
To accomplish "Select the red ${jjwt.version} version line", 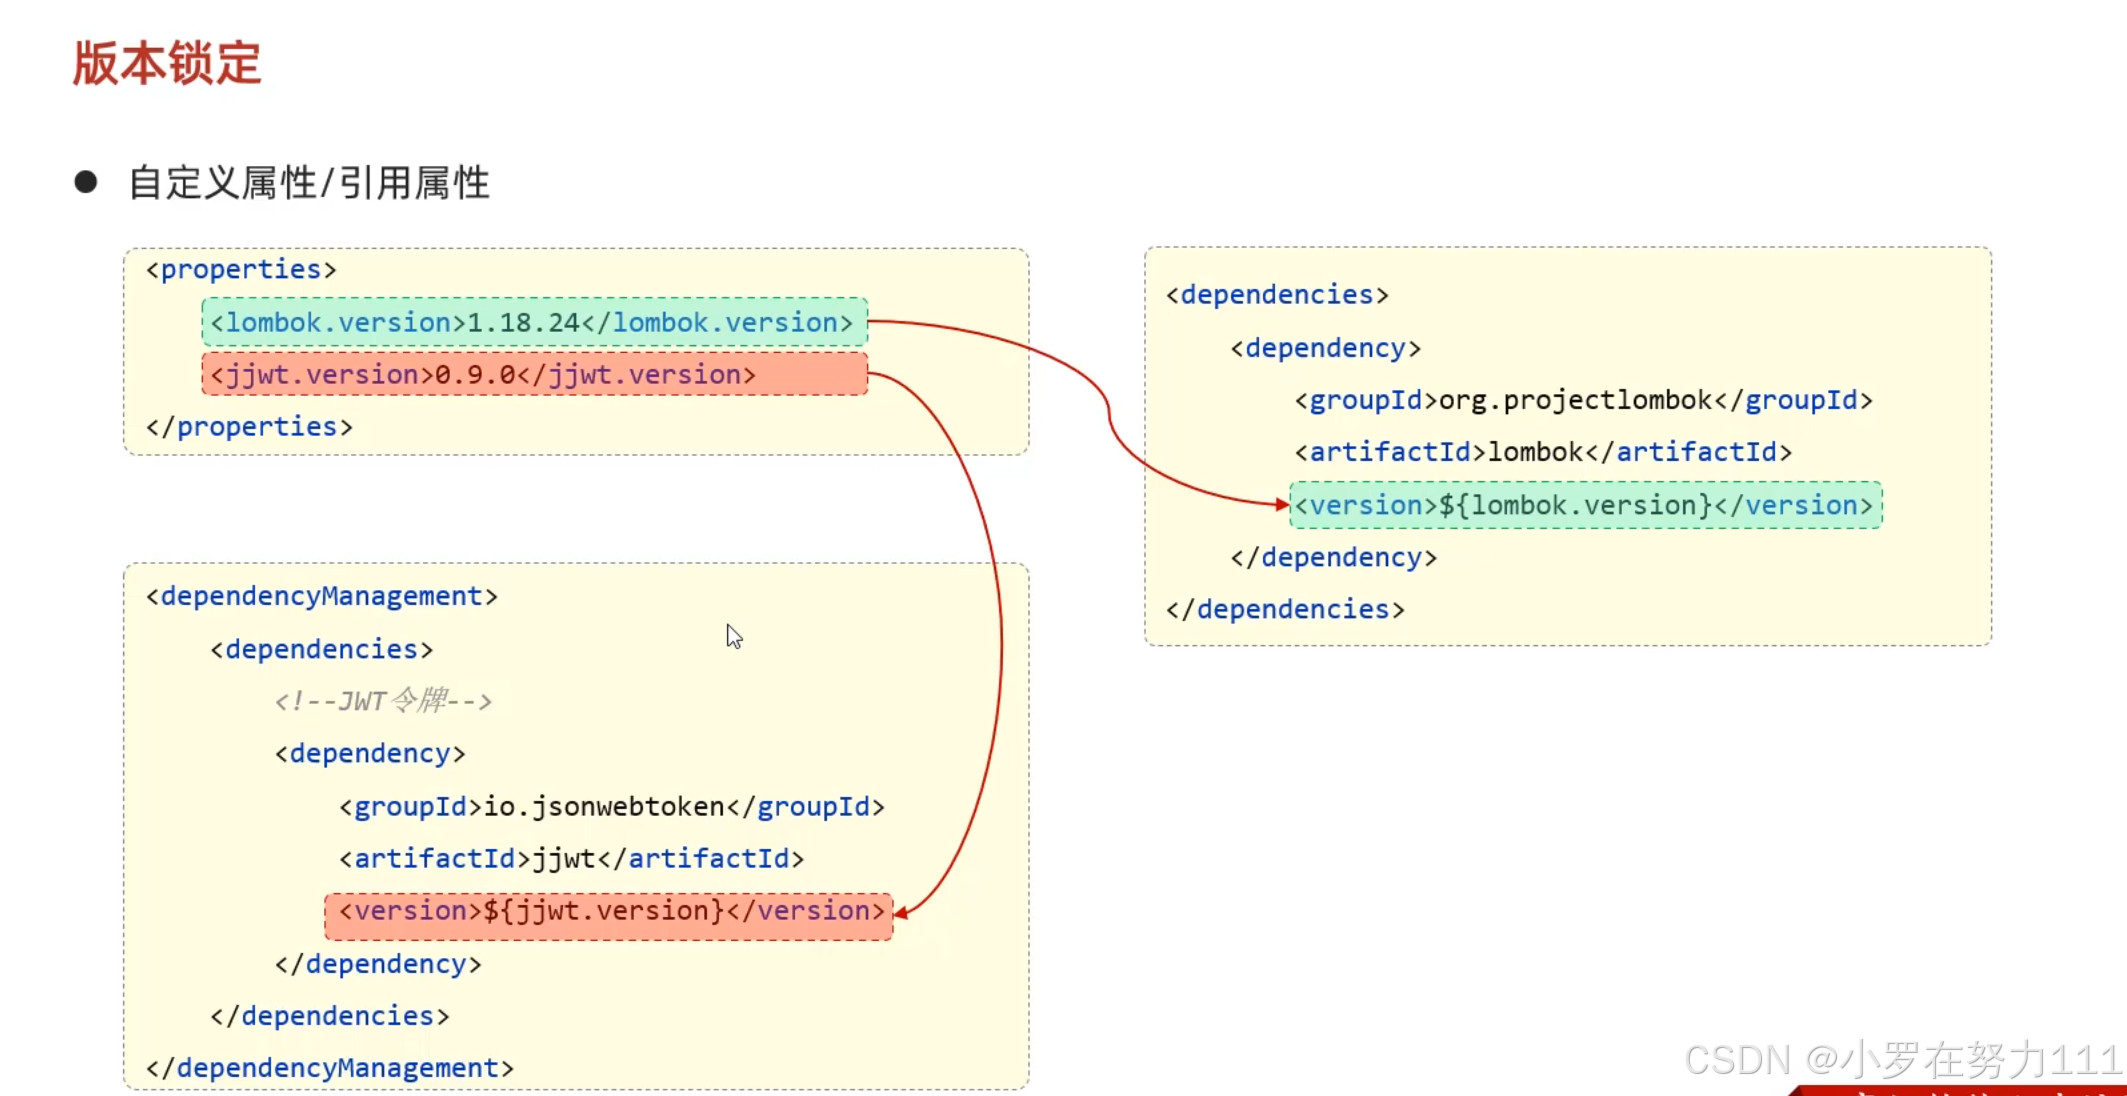I will coord(608,911).
